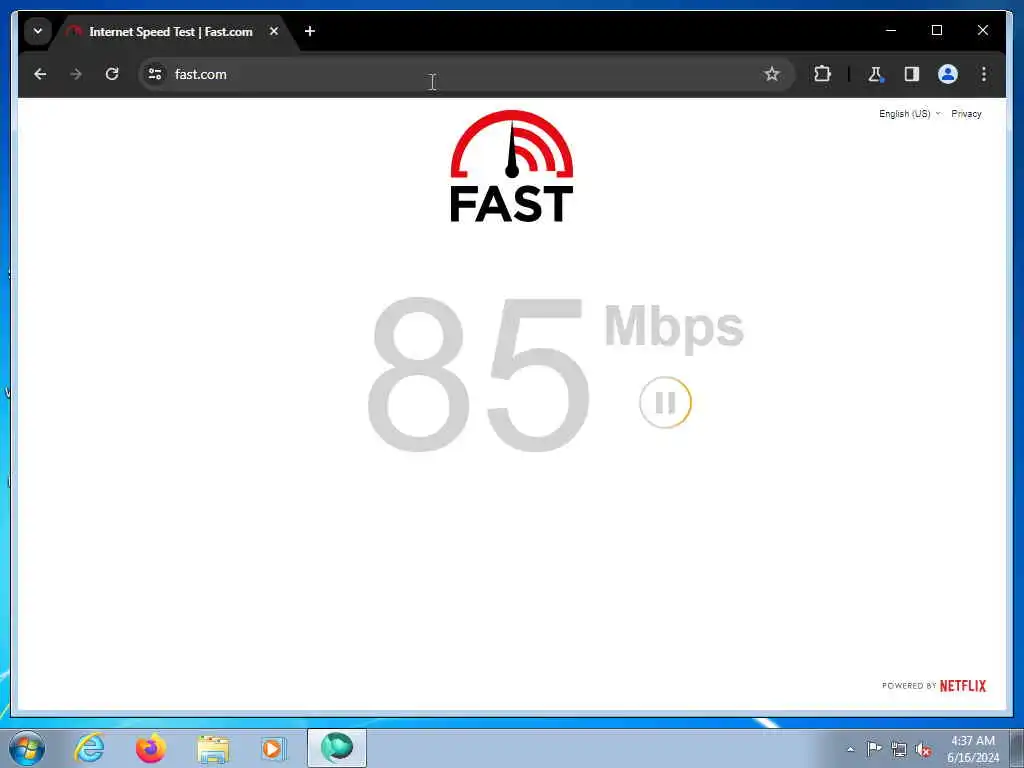This screenshot has width=1024, height=768.
Task: Click the active browser taskbar button
Action: (337, 748)
